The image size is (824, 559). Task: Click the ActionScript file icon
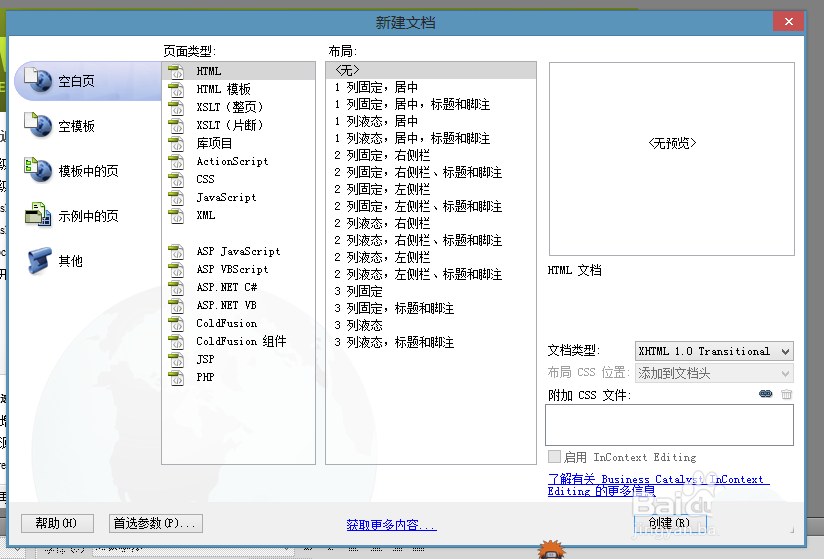pyautogui.click(x=177, y=161)
